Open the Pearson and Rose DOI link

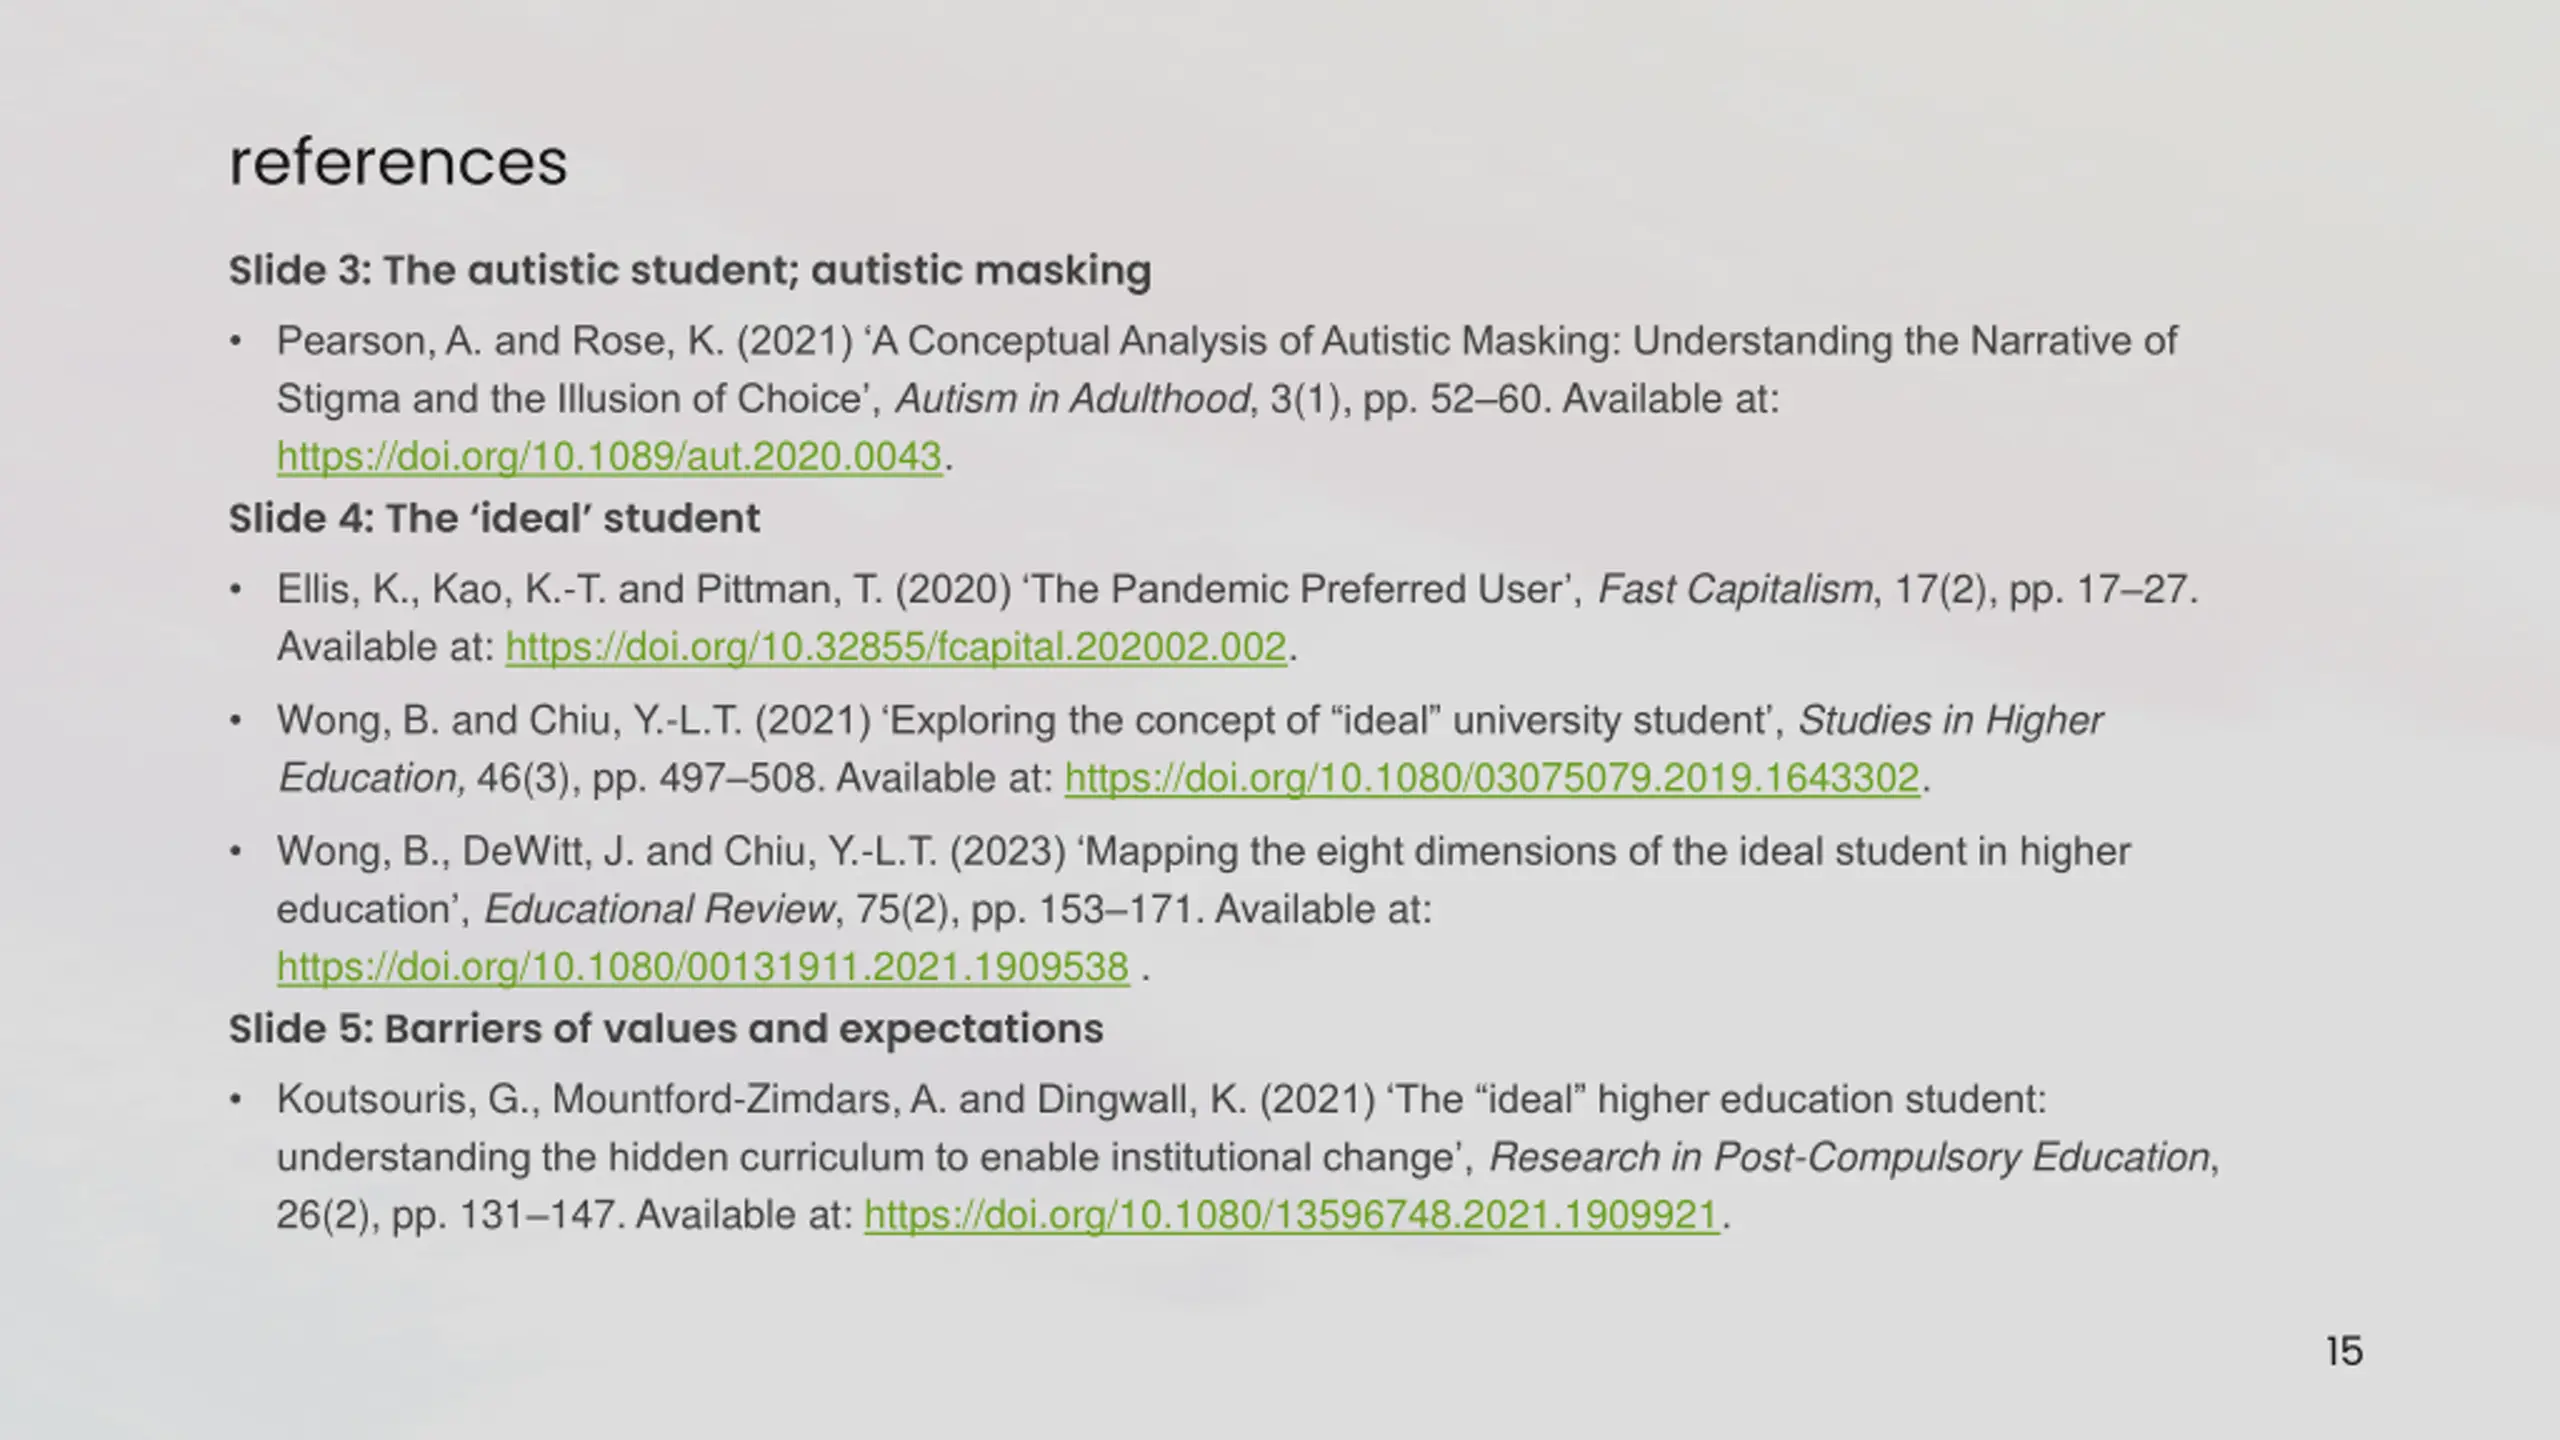coord(609,457)
